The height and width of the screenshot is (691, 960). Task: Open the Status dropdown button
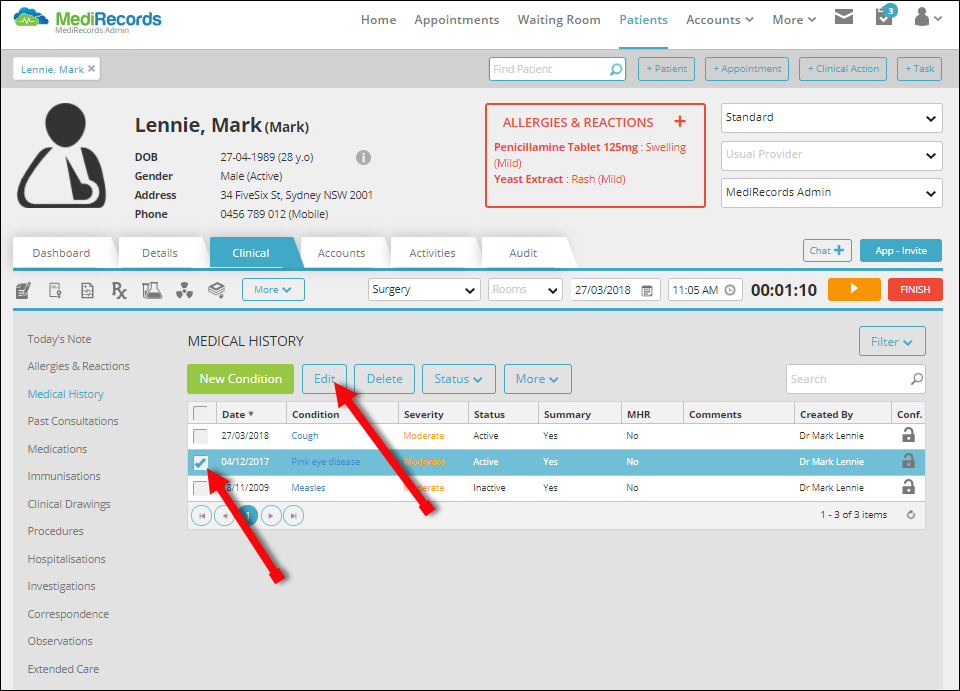click(x=458, y=379)
